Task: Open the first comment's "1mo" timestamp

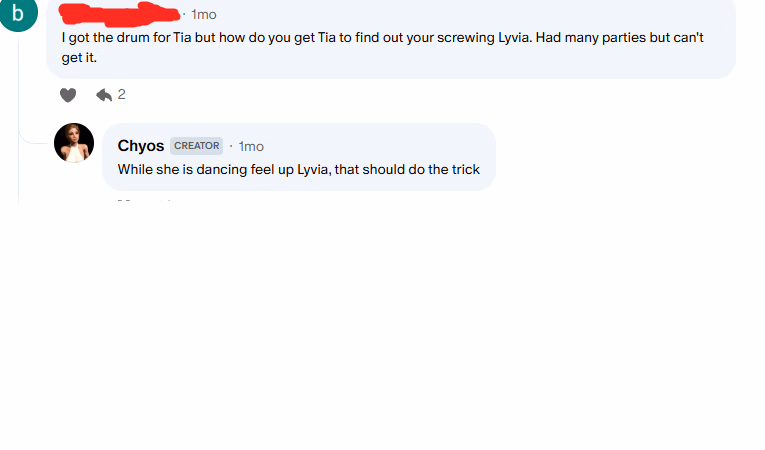Action: click(x=203, y=15)
